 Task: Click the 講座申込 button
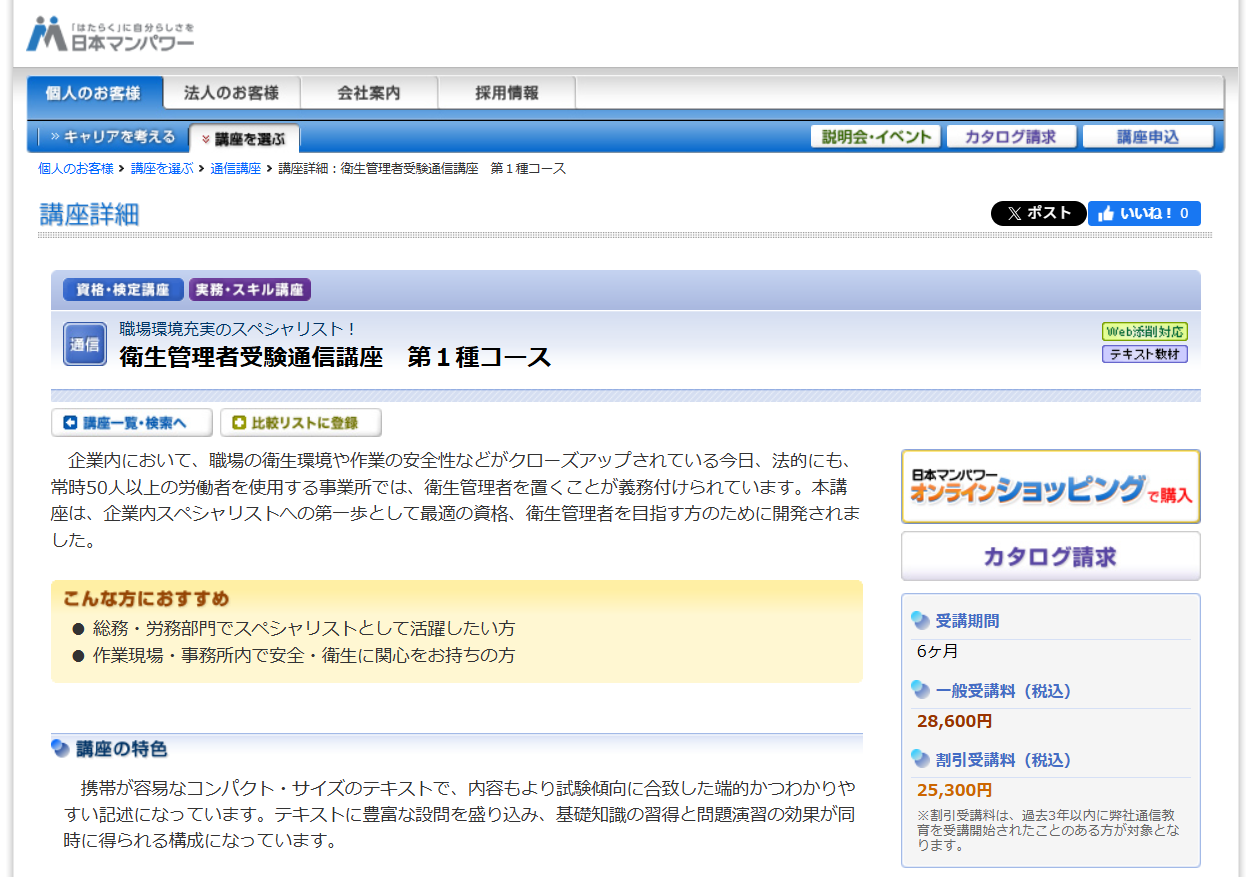(x=1148, y=137)
